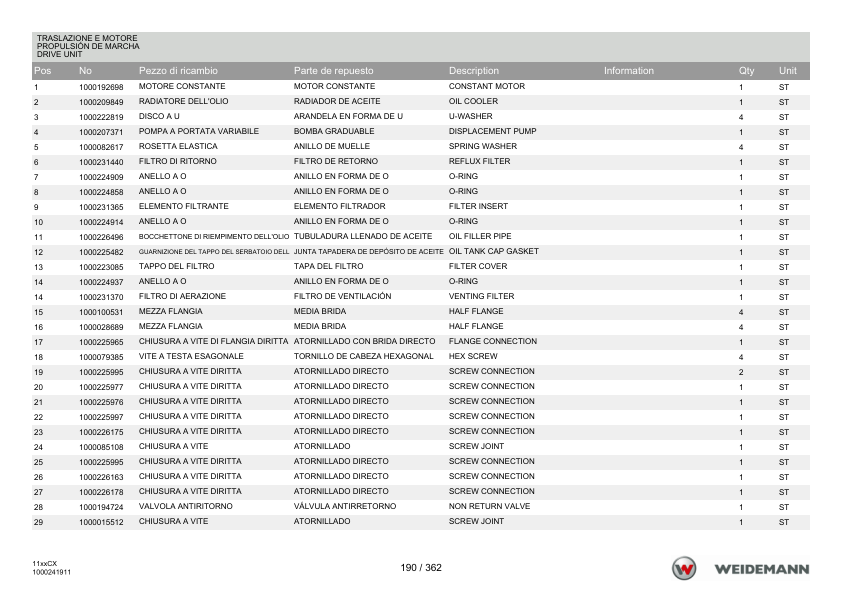Click FLANGE CONNECTION description
Image resolution: width=842 pixels, height=595 pixels.
coord(493,342)
